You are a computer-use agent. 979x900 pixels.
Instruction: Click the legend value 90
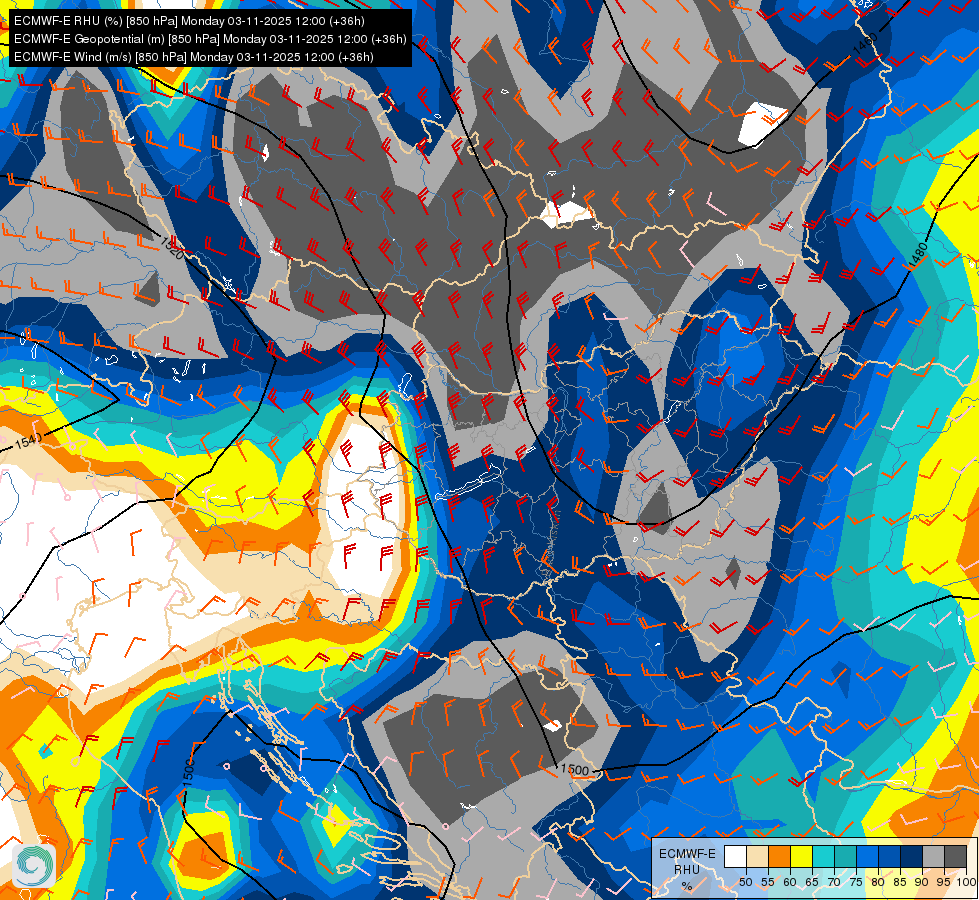pos(922,882)
